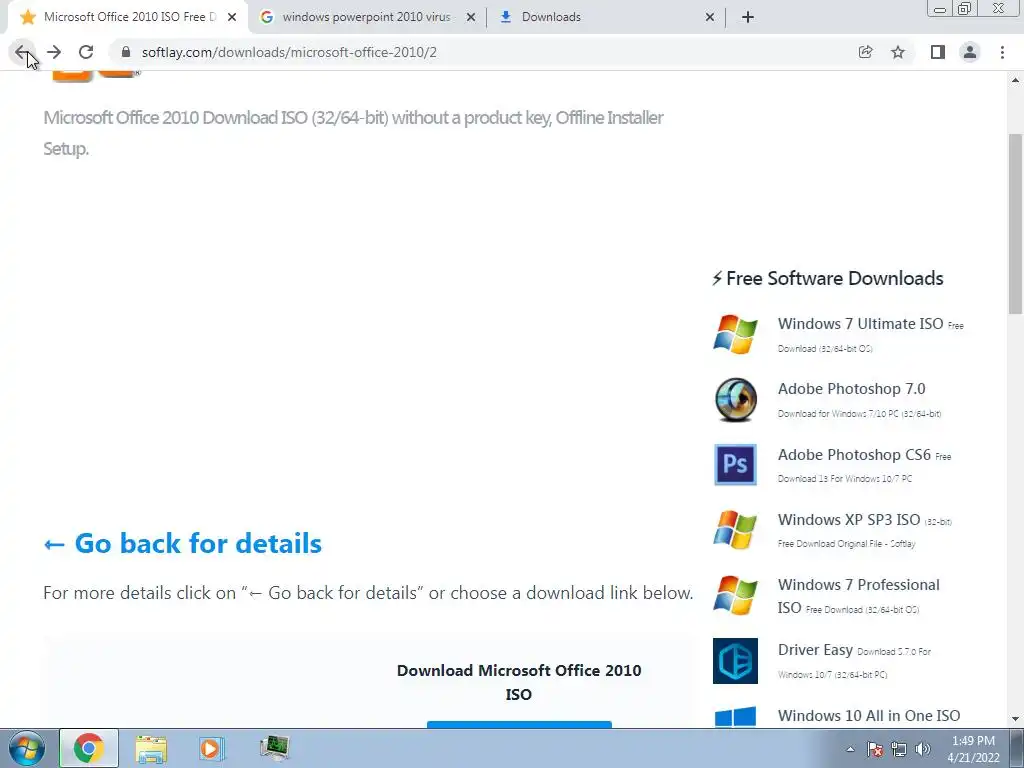Click the Photoshop 7.0 eye logo thumbnail
Image resolution: width=1024 pixels, height=768 pixels.
tap(735, 400)
